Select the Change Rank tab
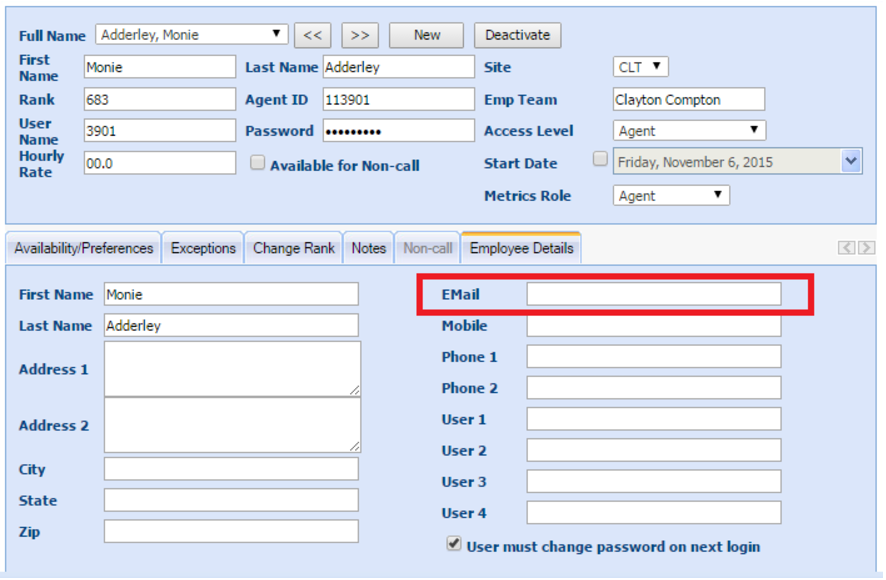 (x=294, y=248)
